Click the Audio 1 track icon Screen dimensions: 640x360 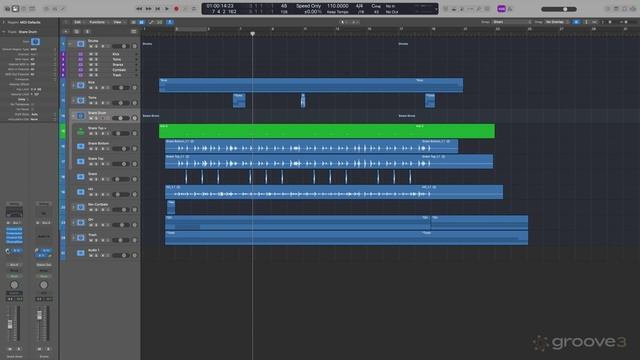81,253
